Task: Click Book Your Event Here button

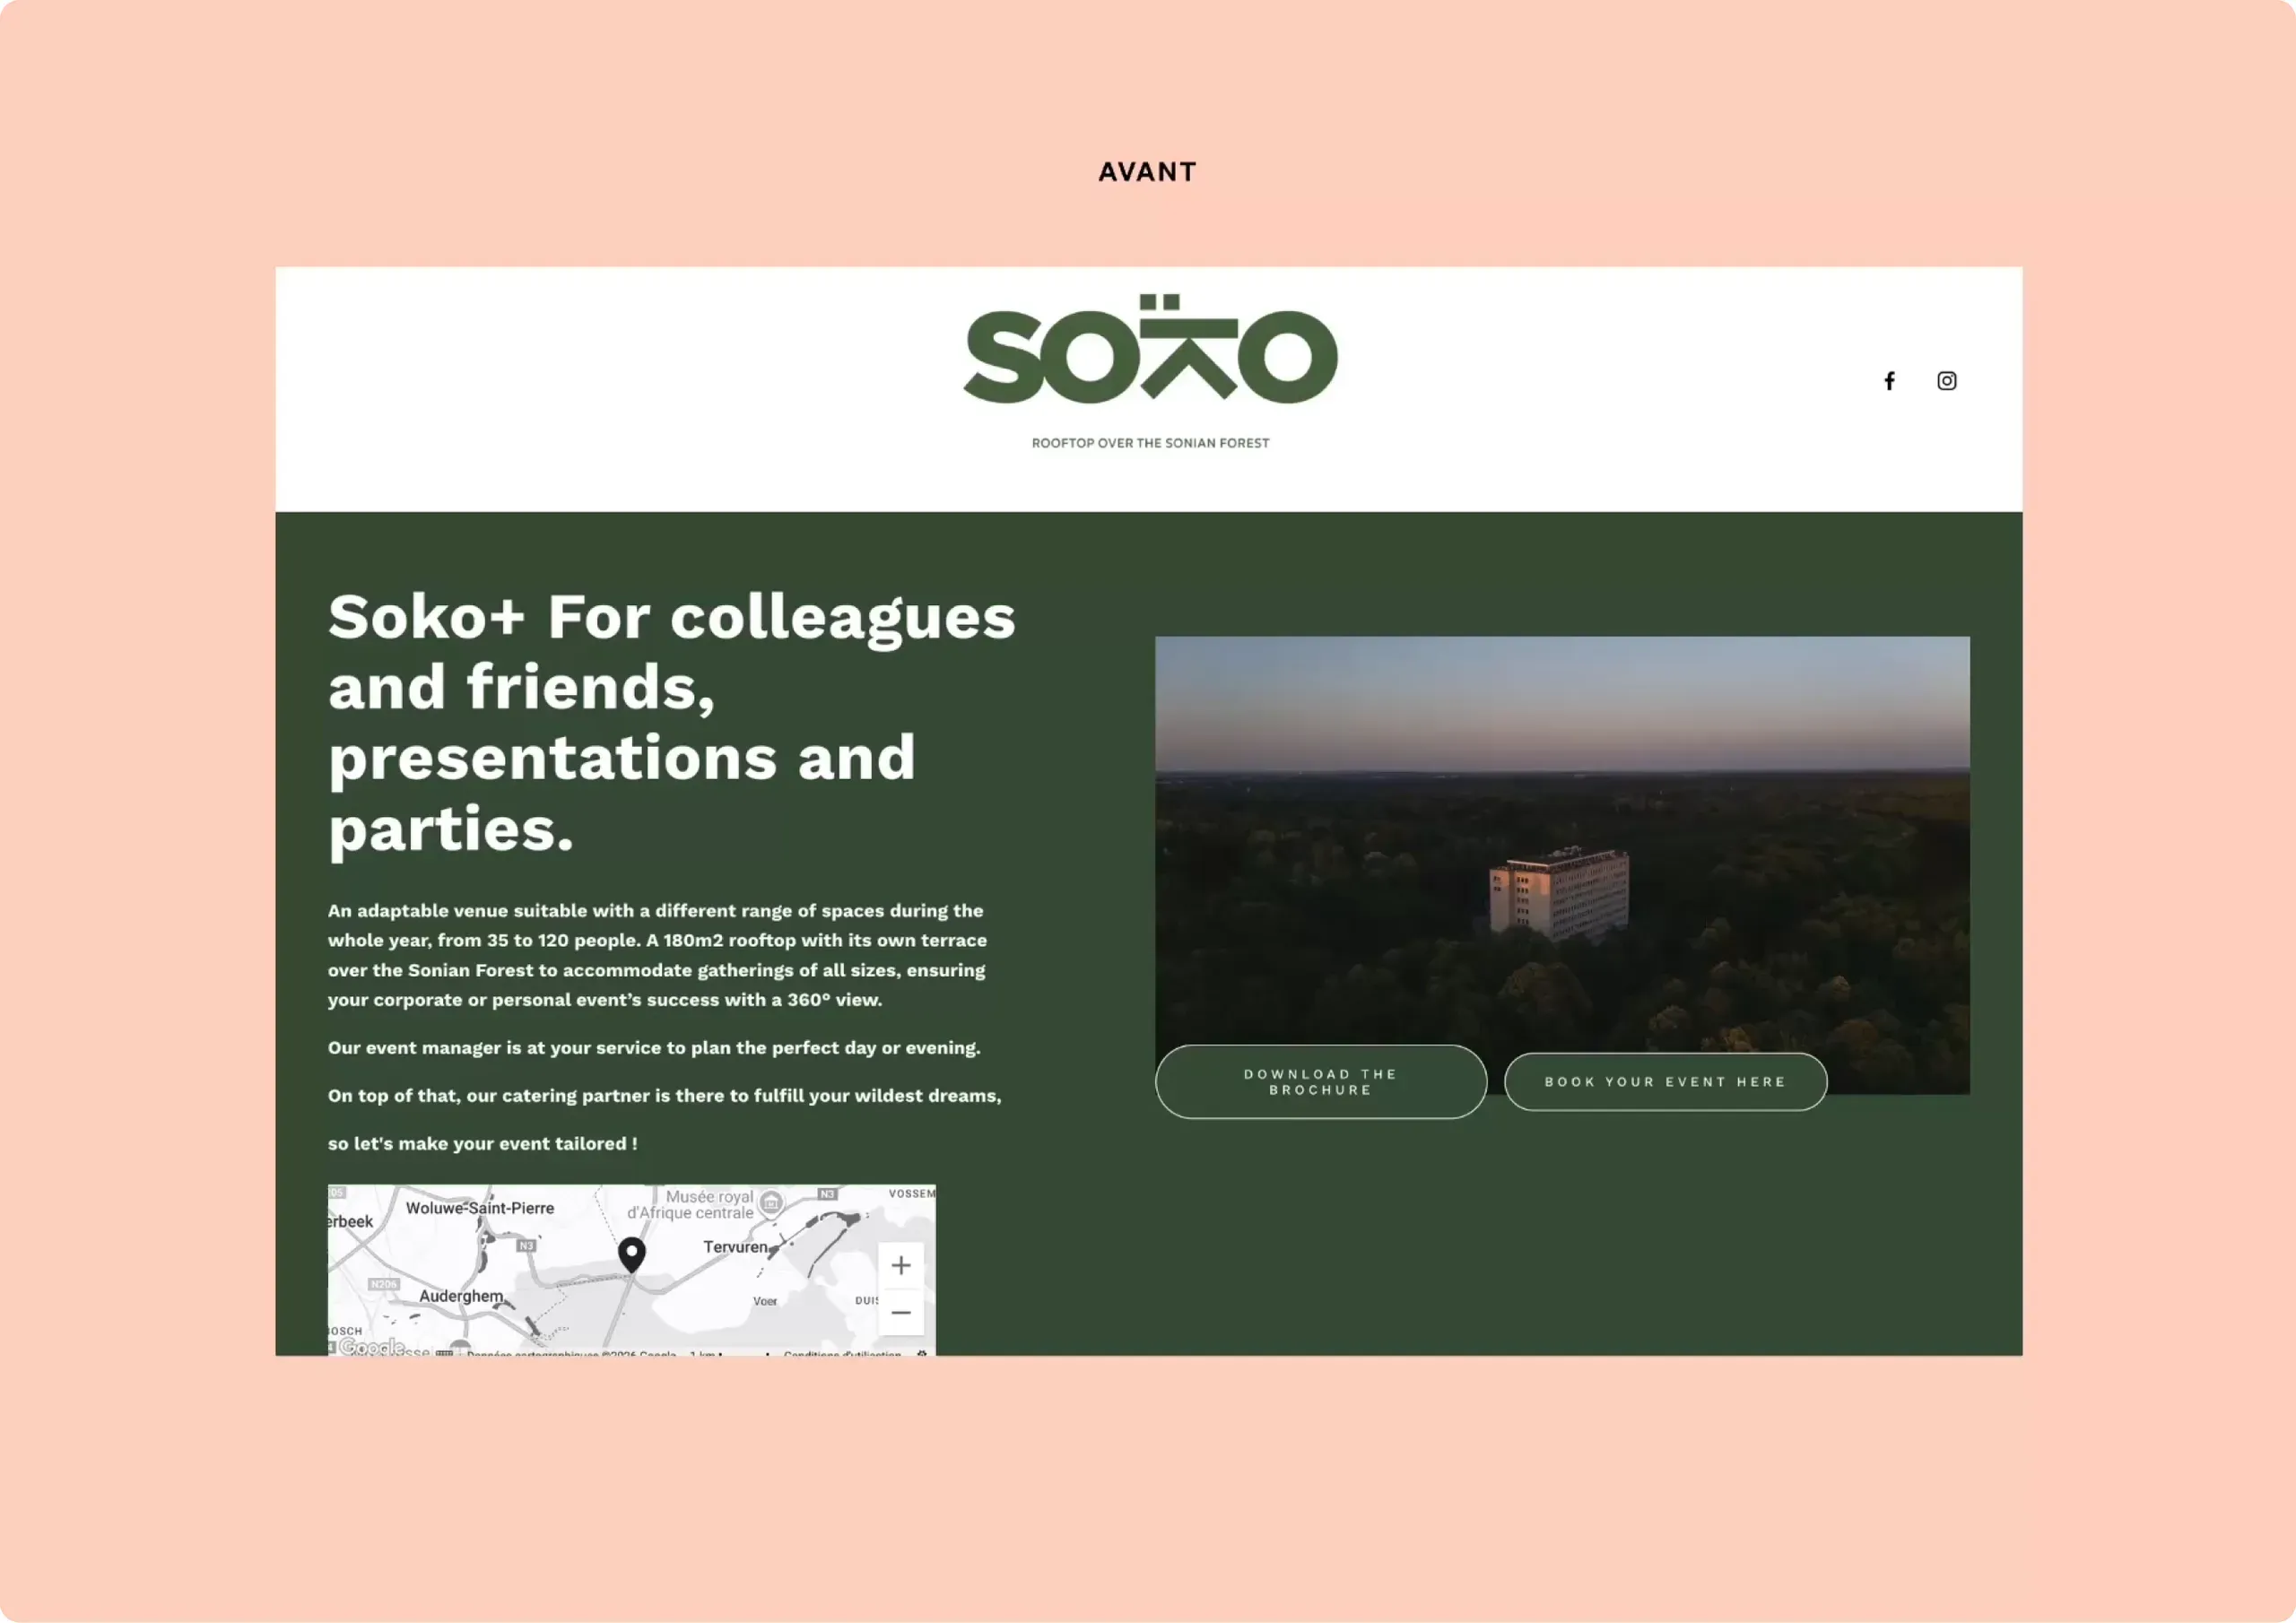Action: (x=1665, y=1082)
